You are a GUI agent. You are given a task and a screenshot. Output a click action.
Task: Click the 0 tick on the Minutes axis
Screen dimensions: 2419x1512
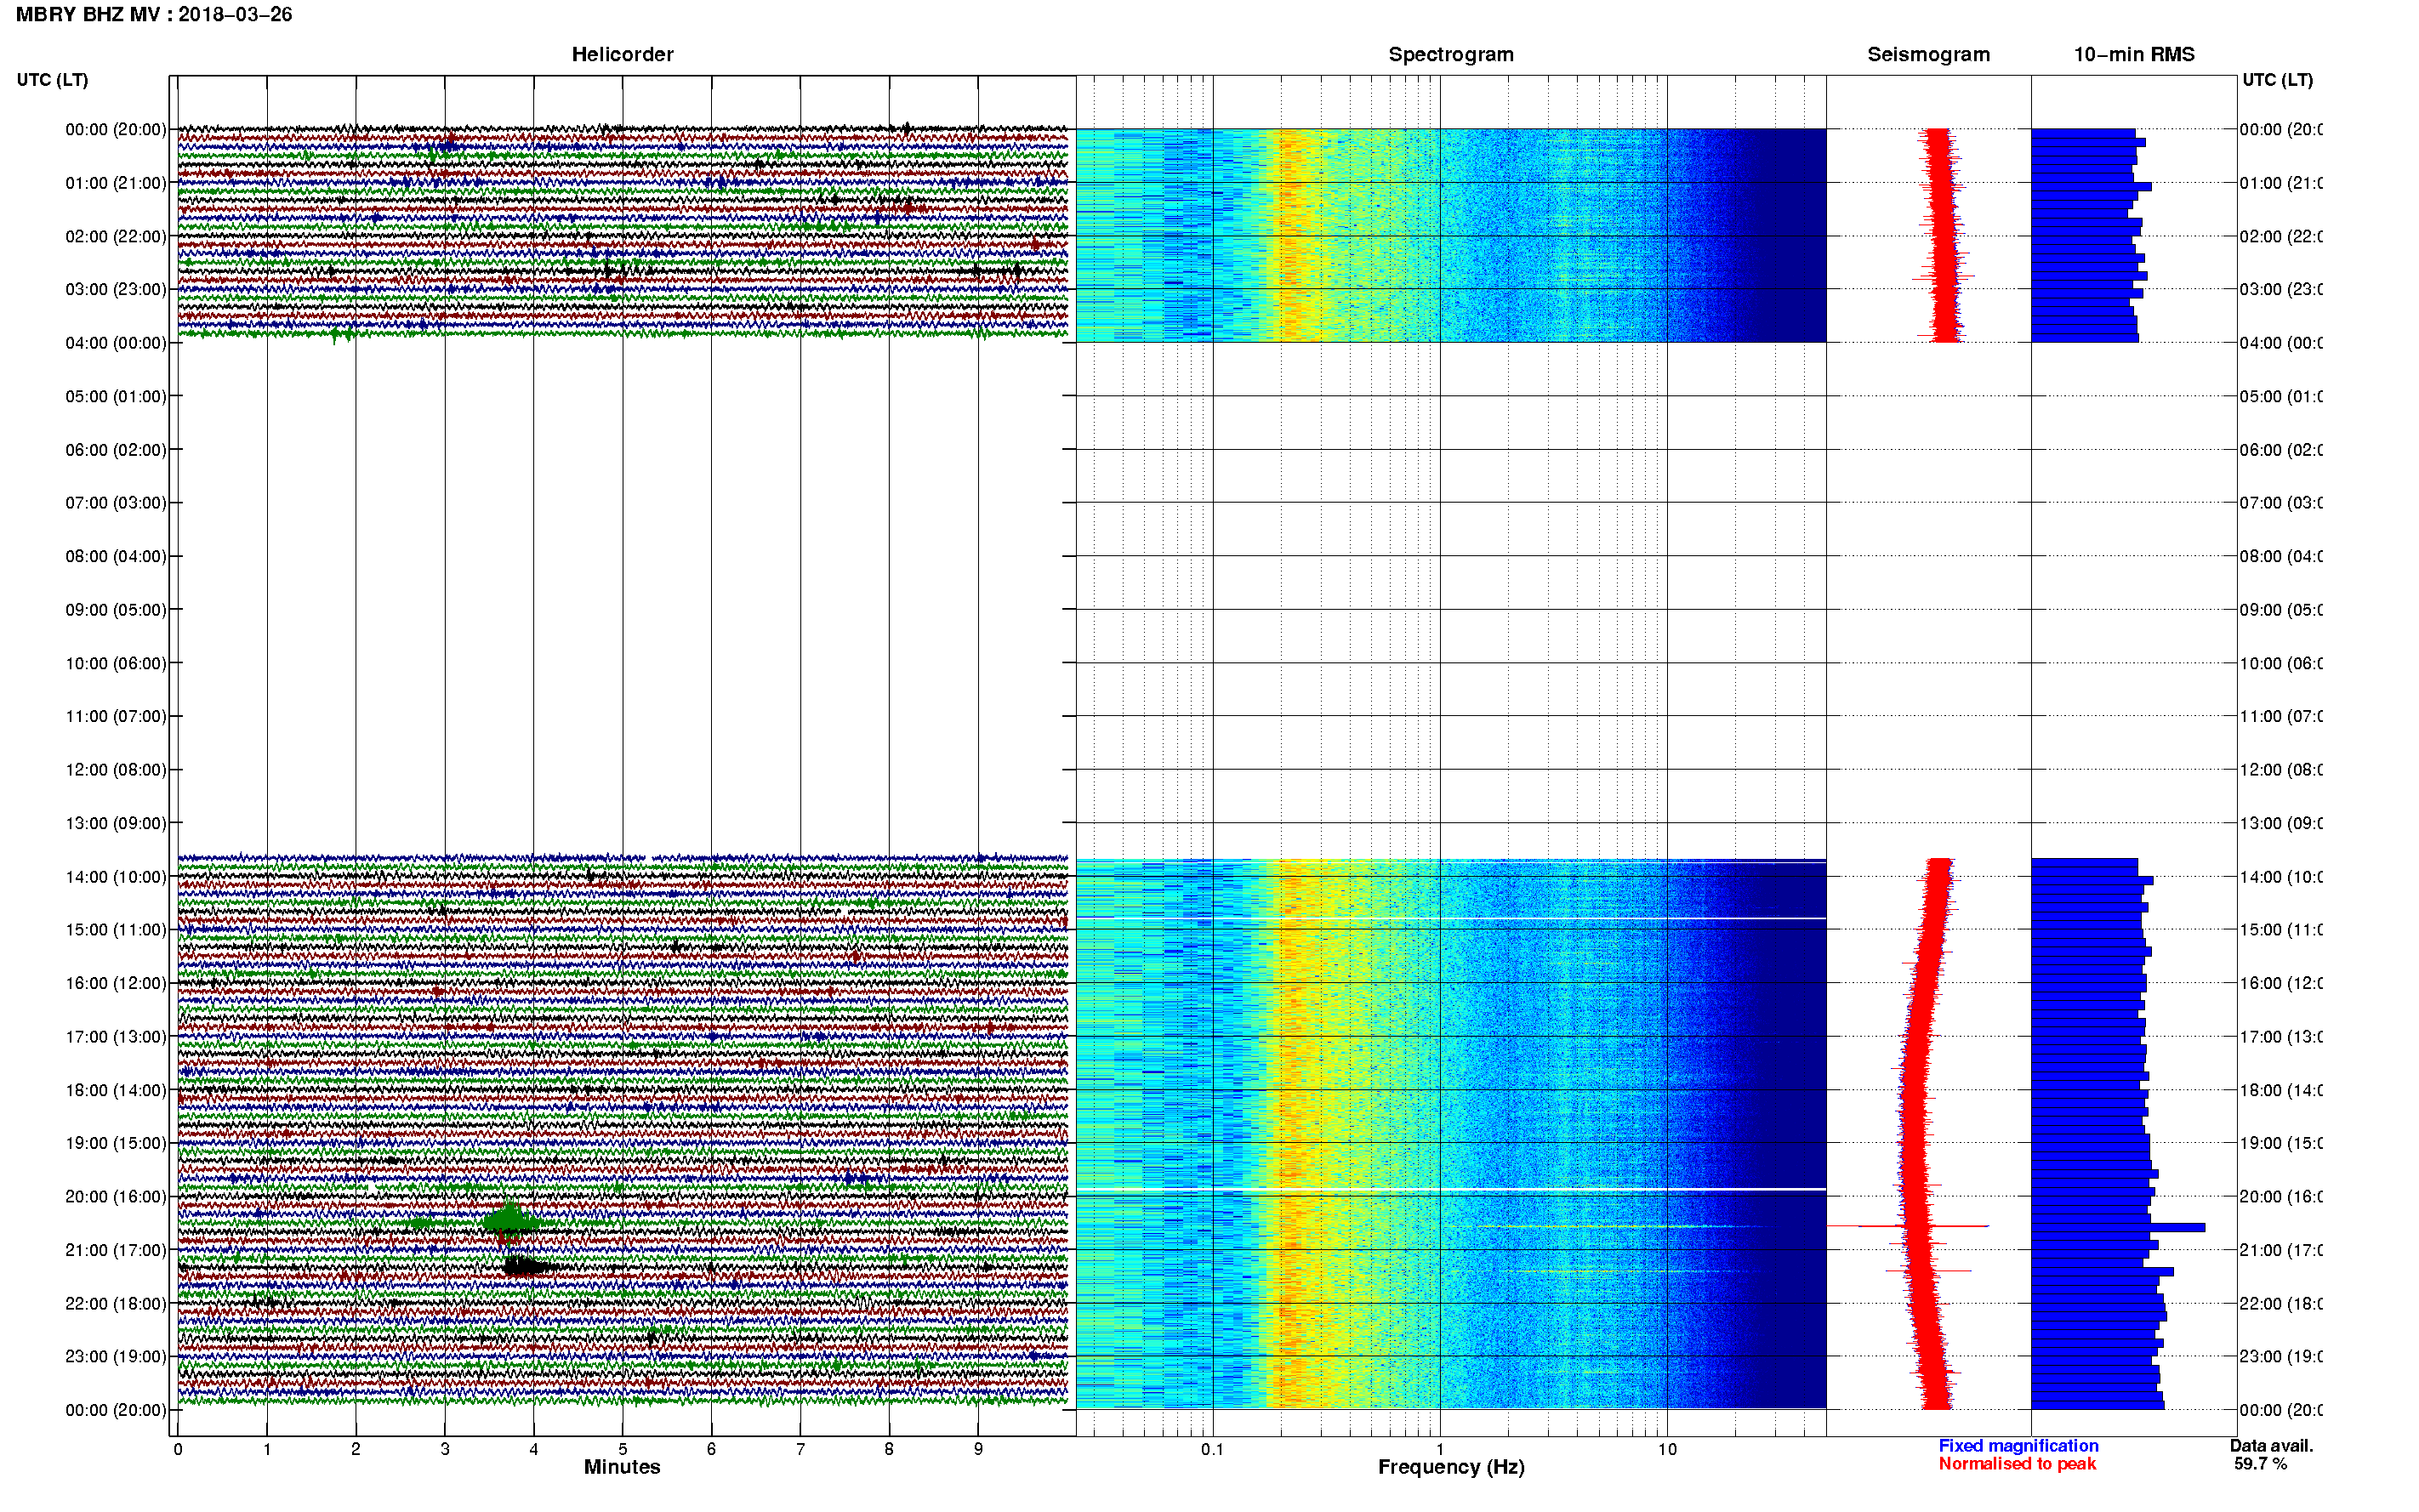[178, 1449]
